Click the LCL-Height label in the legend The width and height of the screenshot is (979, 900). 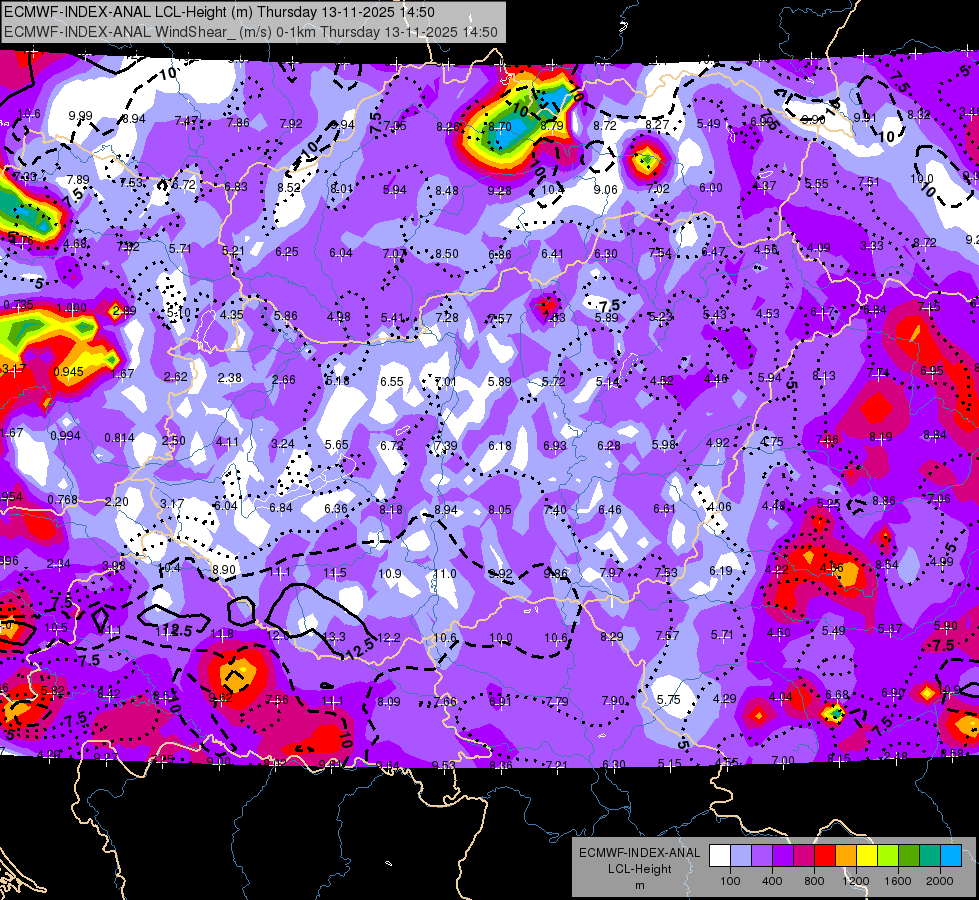639,869
